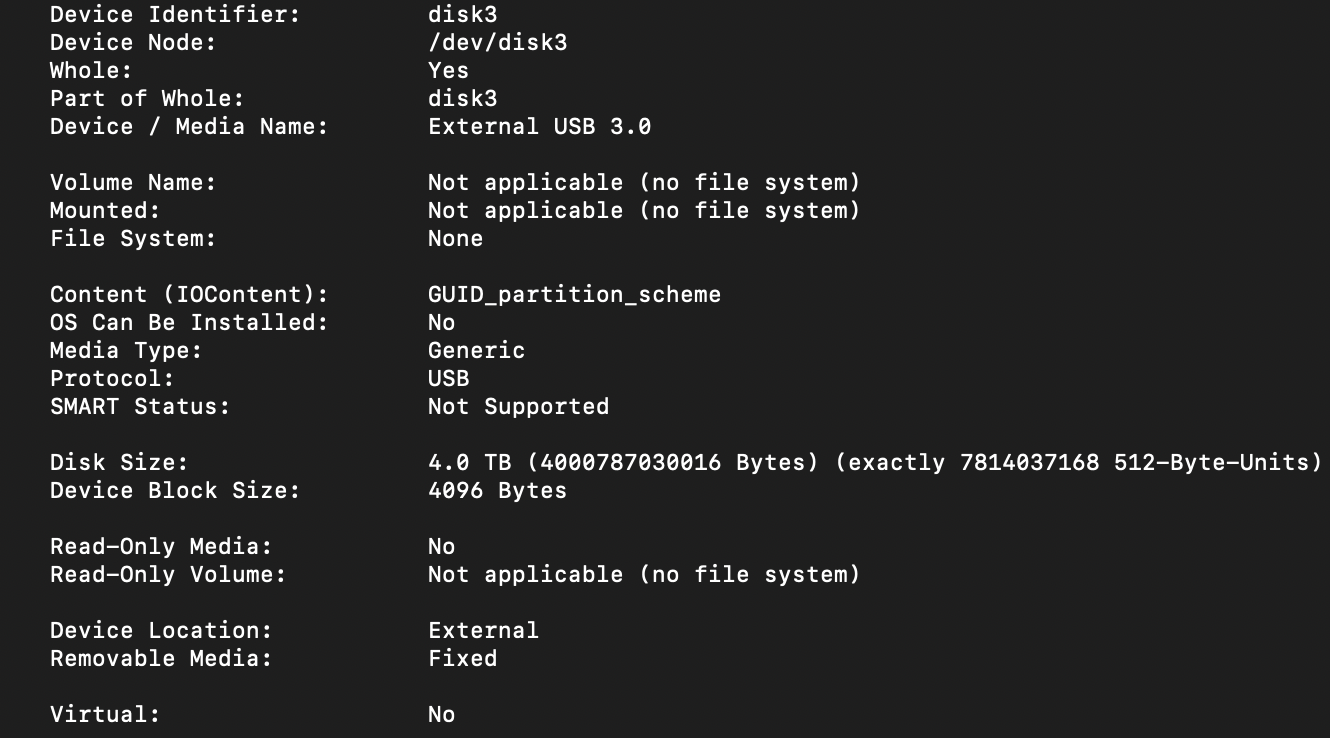Click the "Device Identifier:" label

pos(175,15)
